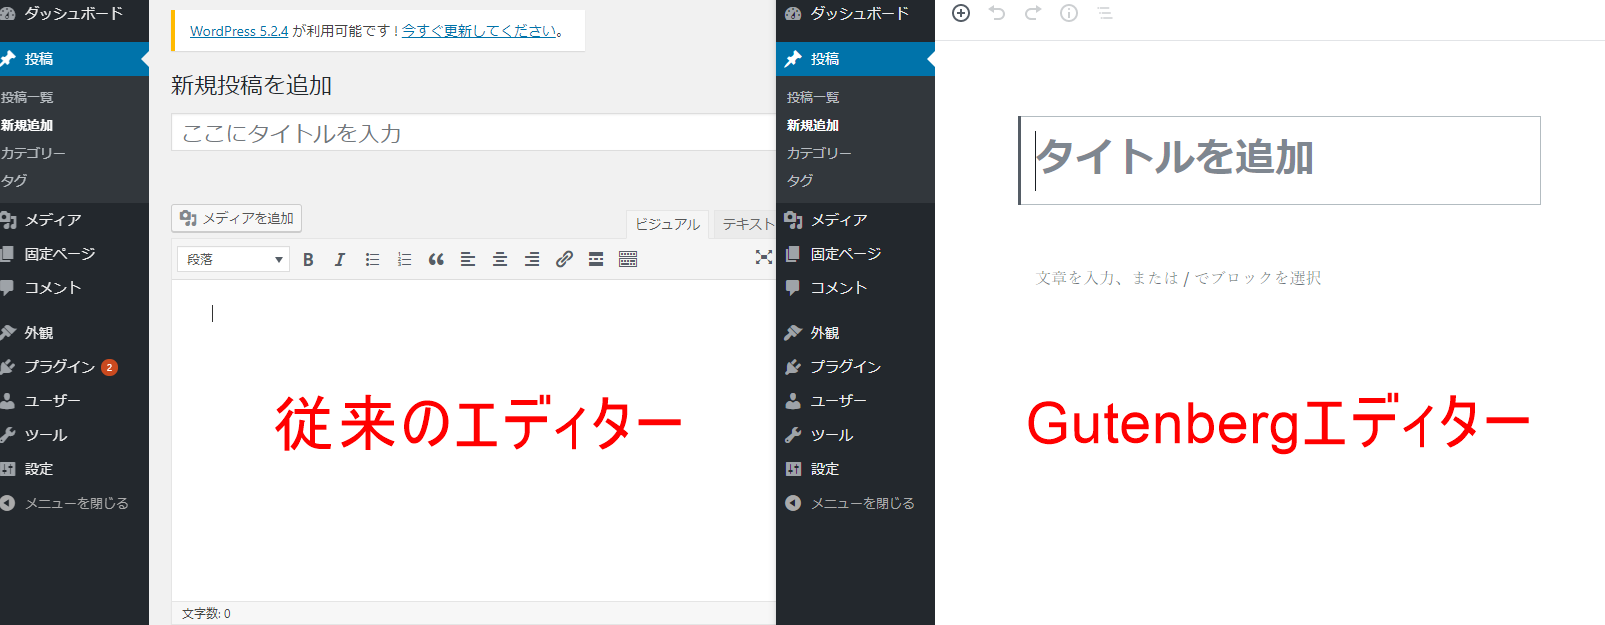Screen dimensions: 1605x625
Task: Click the Gutenberg タイトルを追加 title field
Action: click(x=1280, y=160)
